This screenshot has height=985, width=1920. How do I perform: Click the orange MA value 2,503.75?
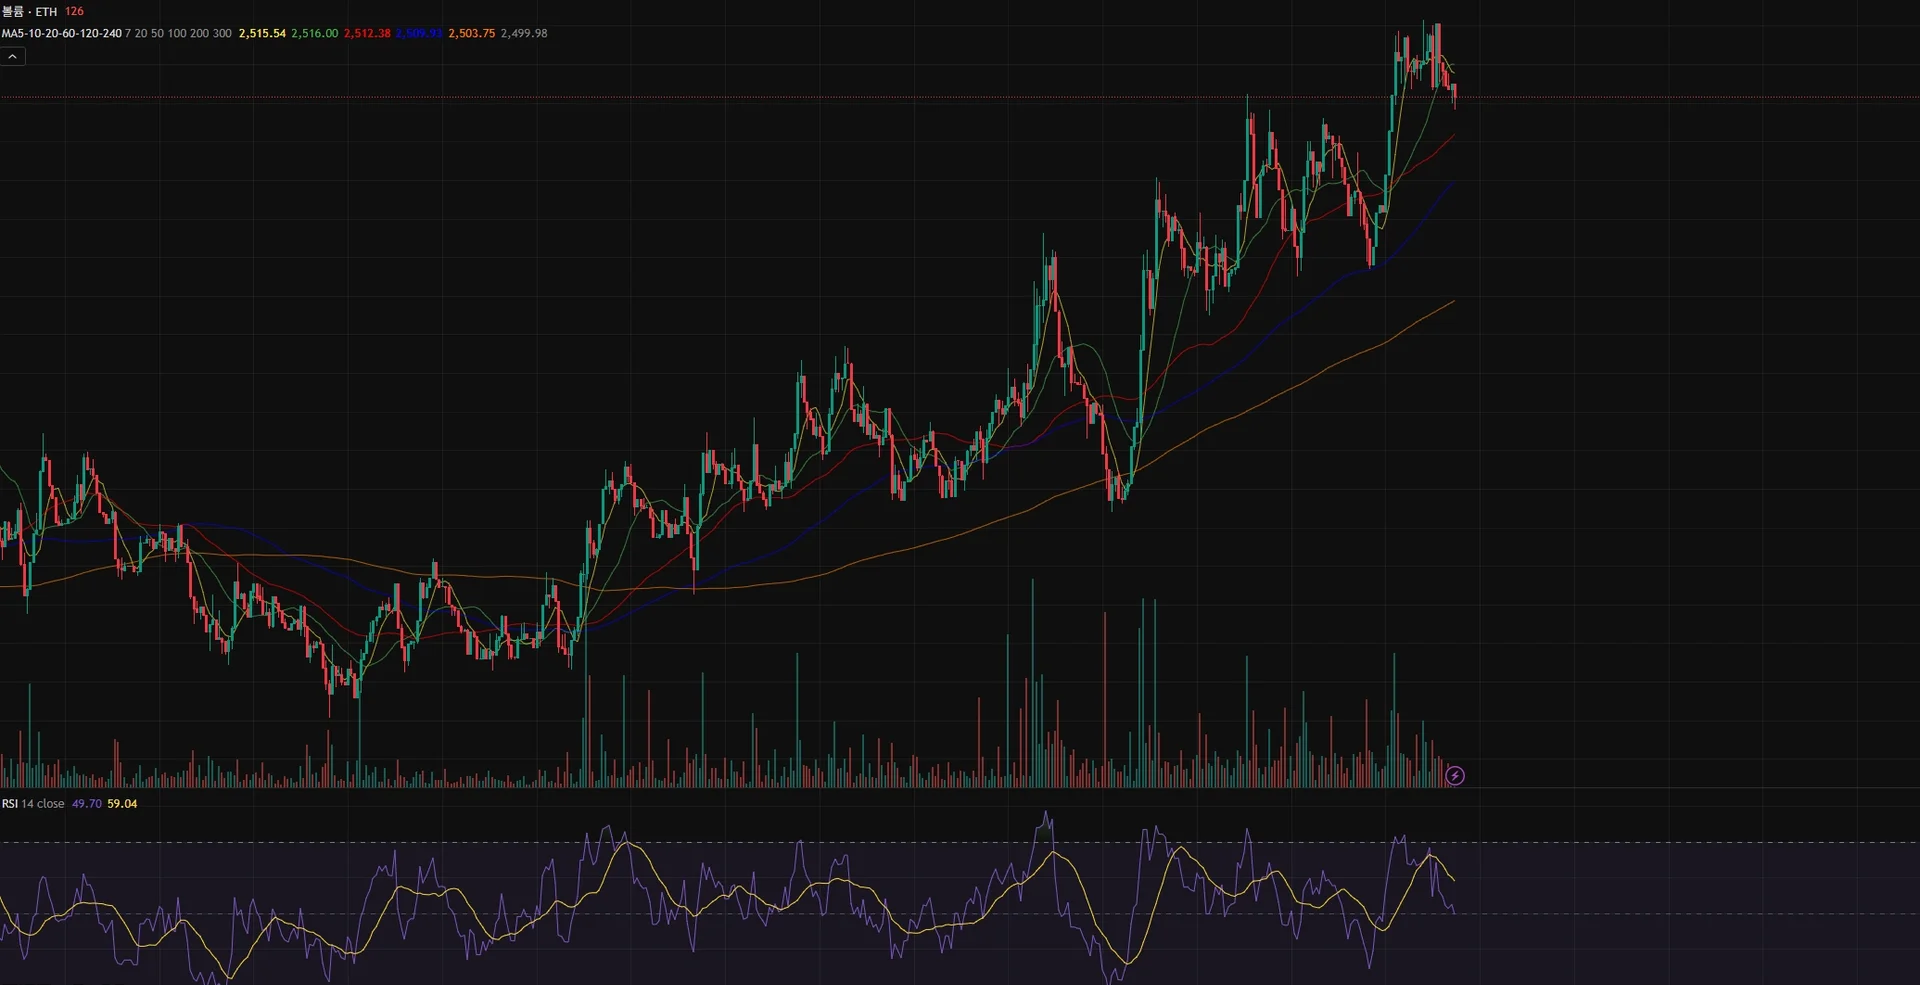tap(471, 33)
